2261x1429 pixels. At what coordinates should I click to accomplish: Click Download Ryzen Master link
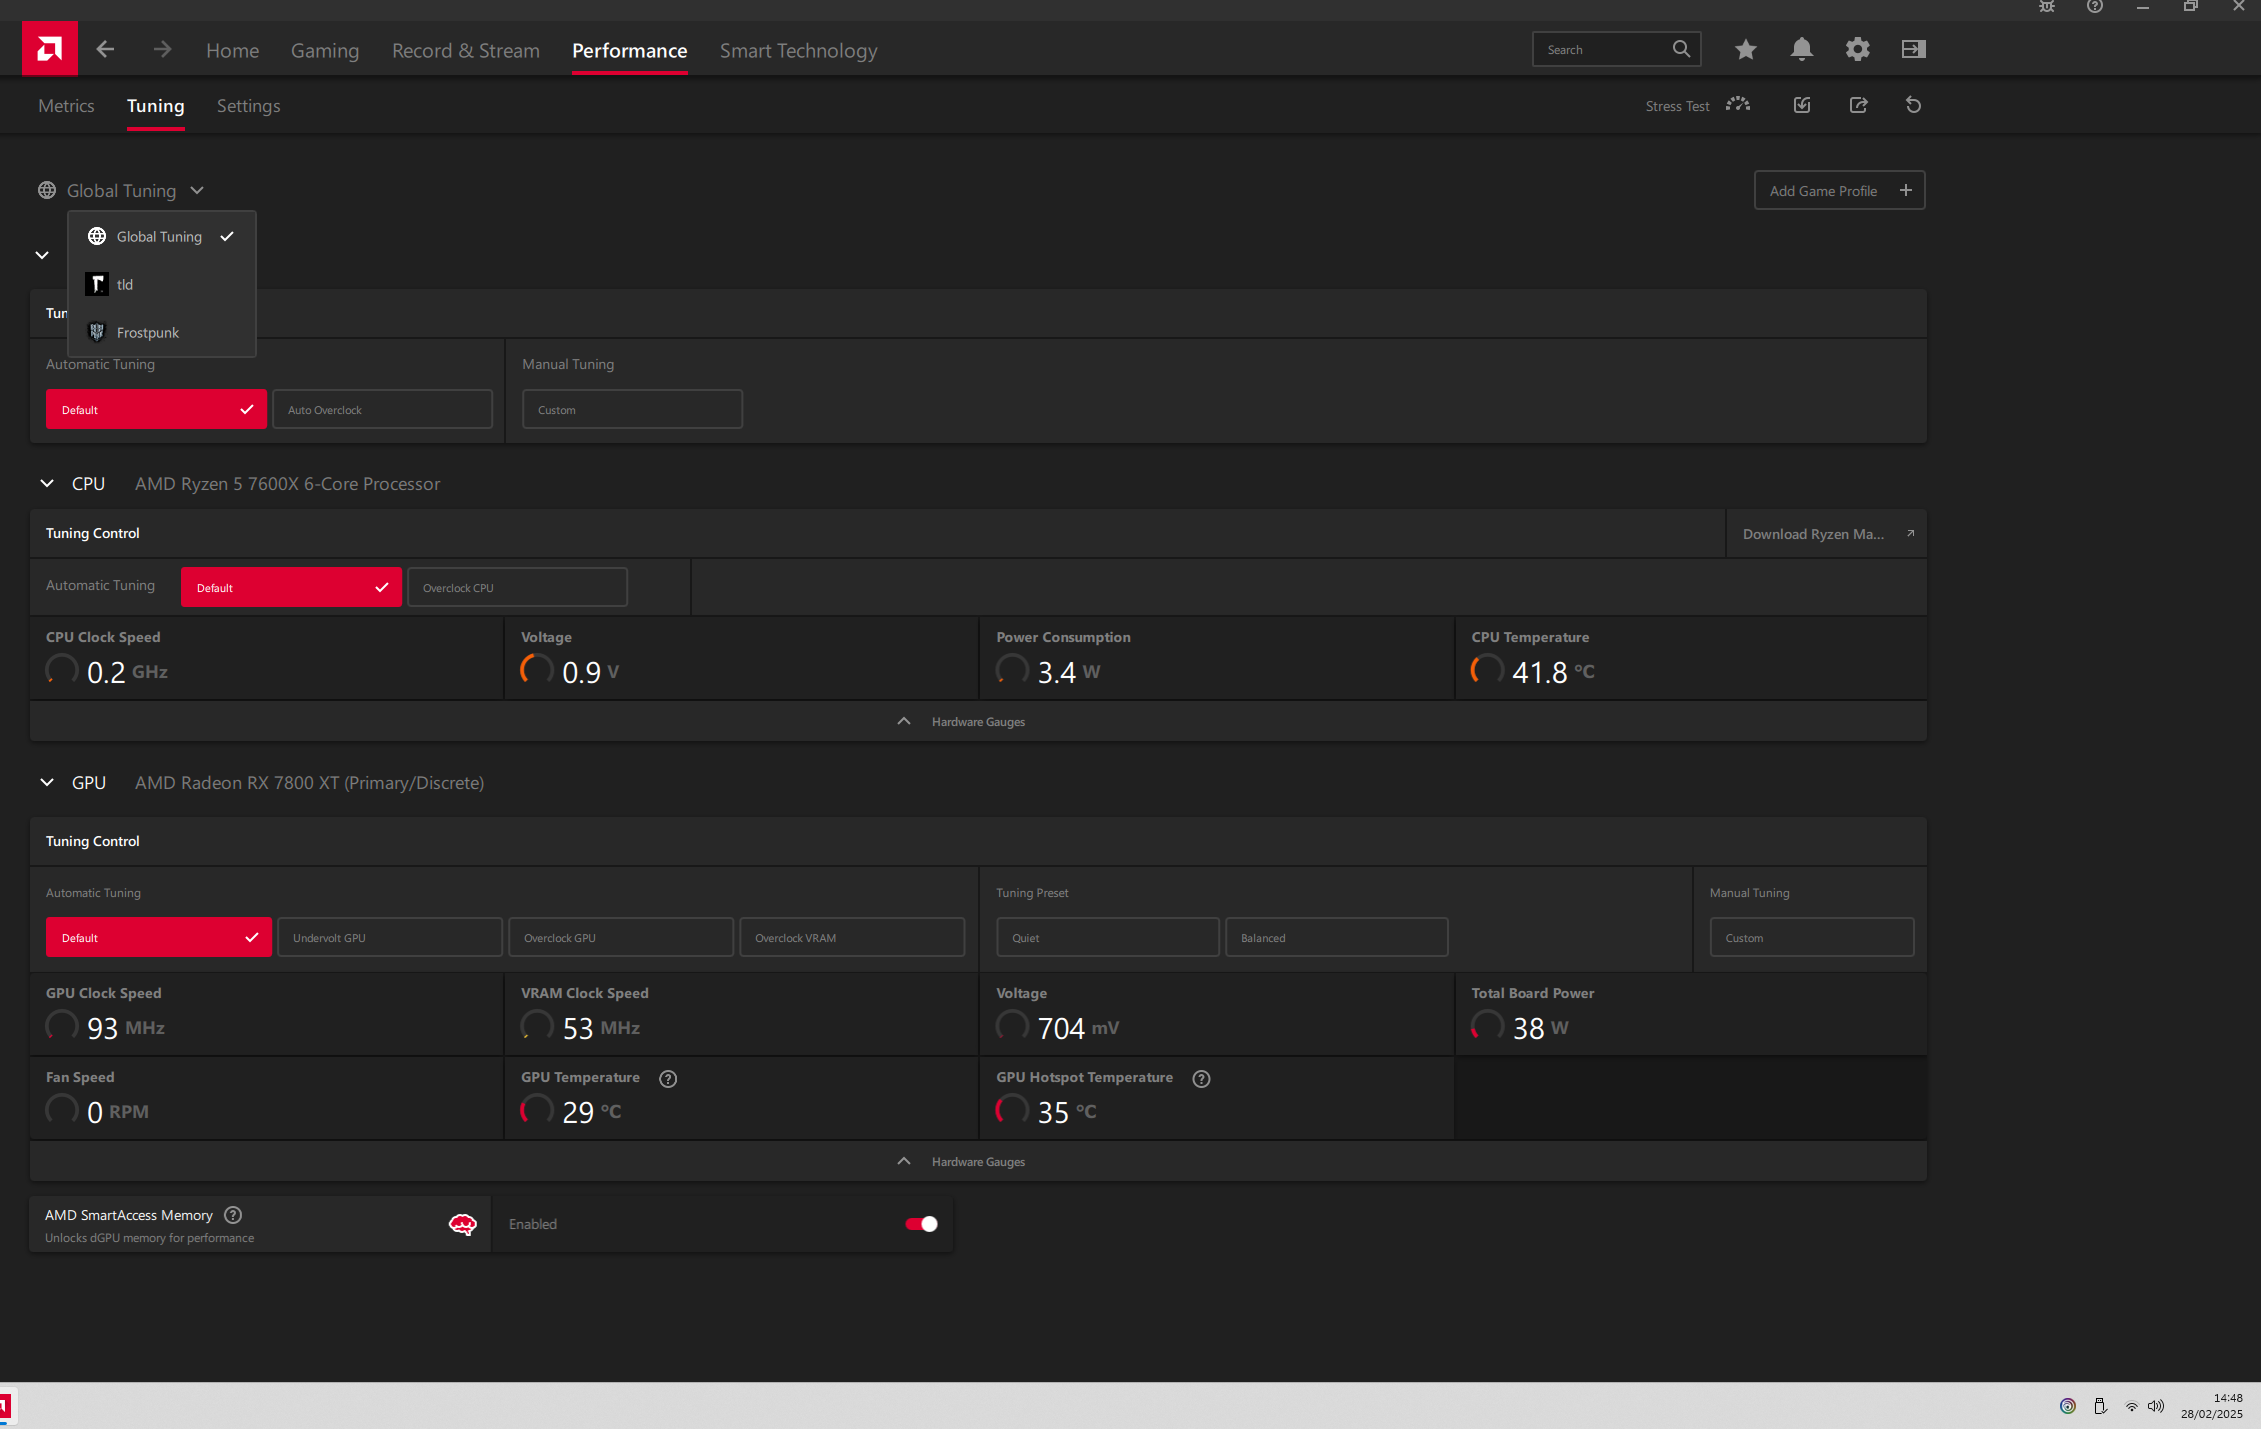click(x=1826, y=534)
